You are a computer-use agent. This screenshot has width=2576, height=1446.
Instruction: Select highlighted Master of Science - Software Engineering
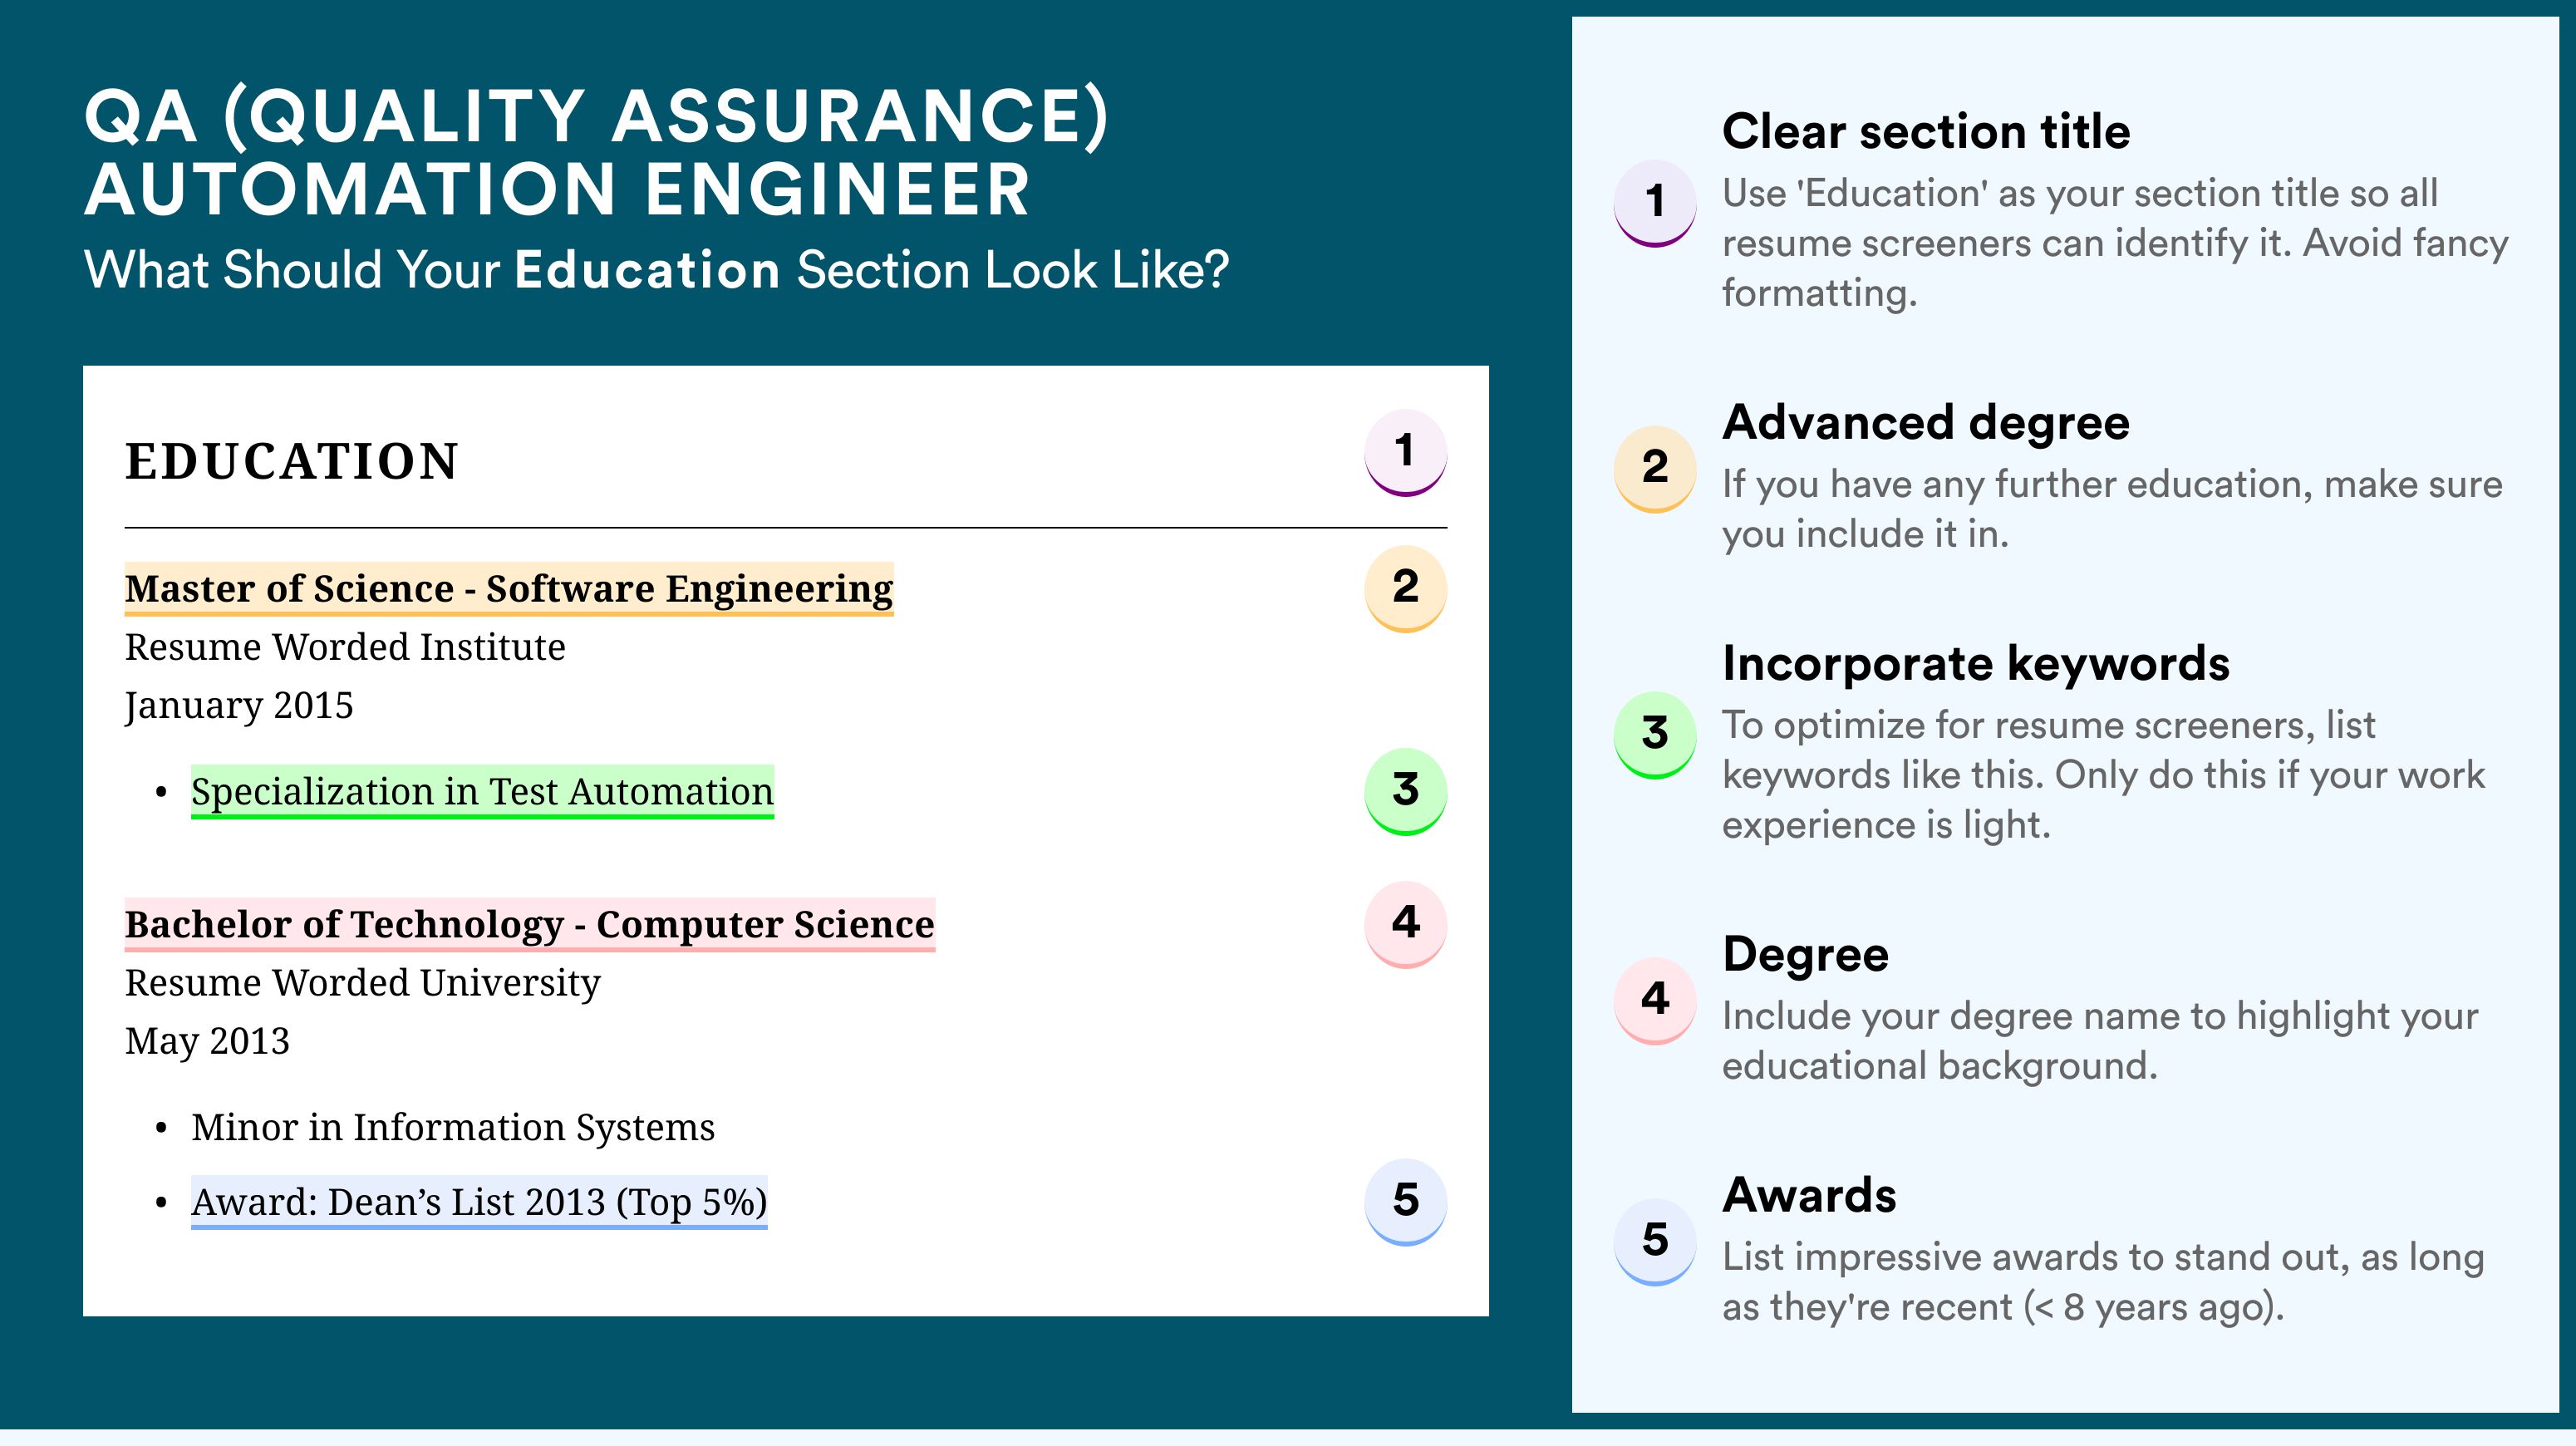pos(509,589)
